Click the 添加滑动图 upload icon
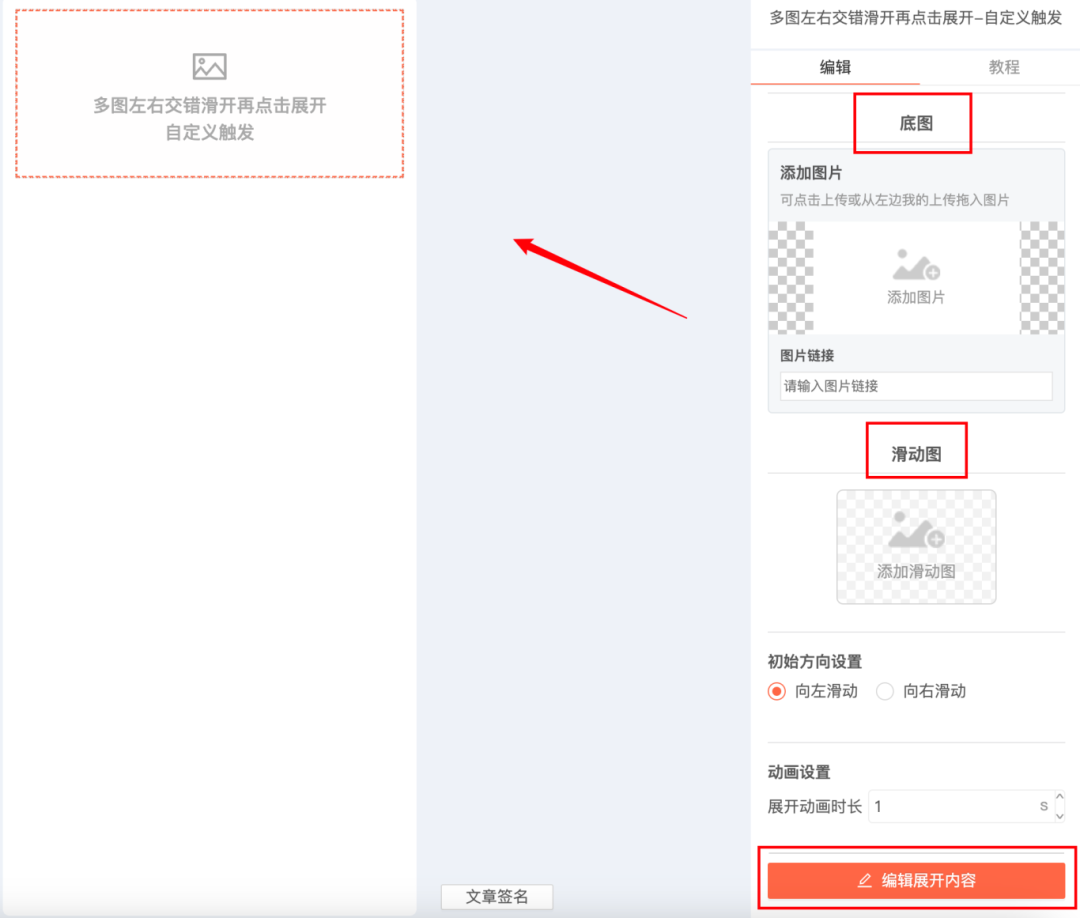1080x918 pixels. [x=916, y=530]
